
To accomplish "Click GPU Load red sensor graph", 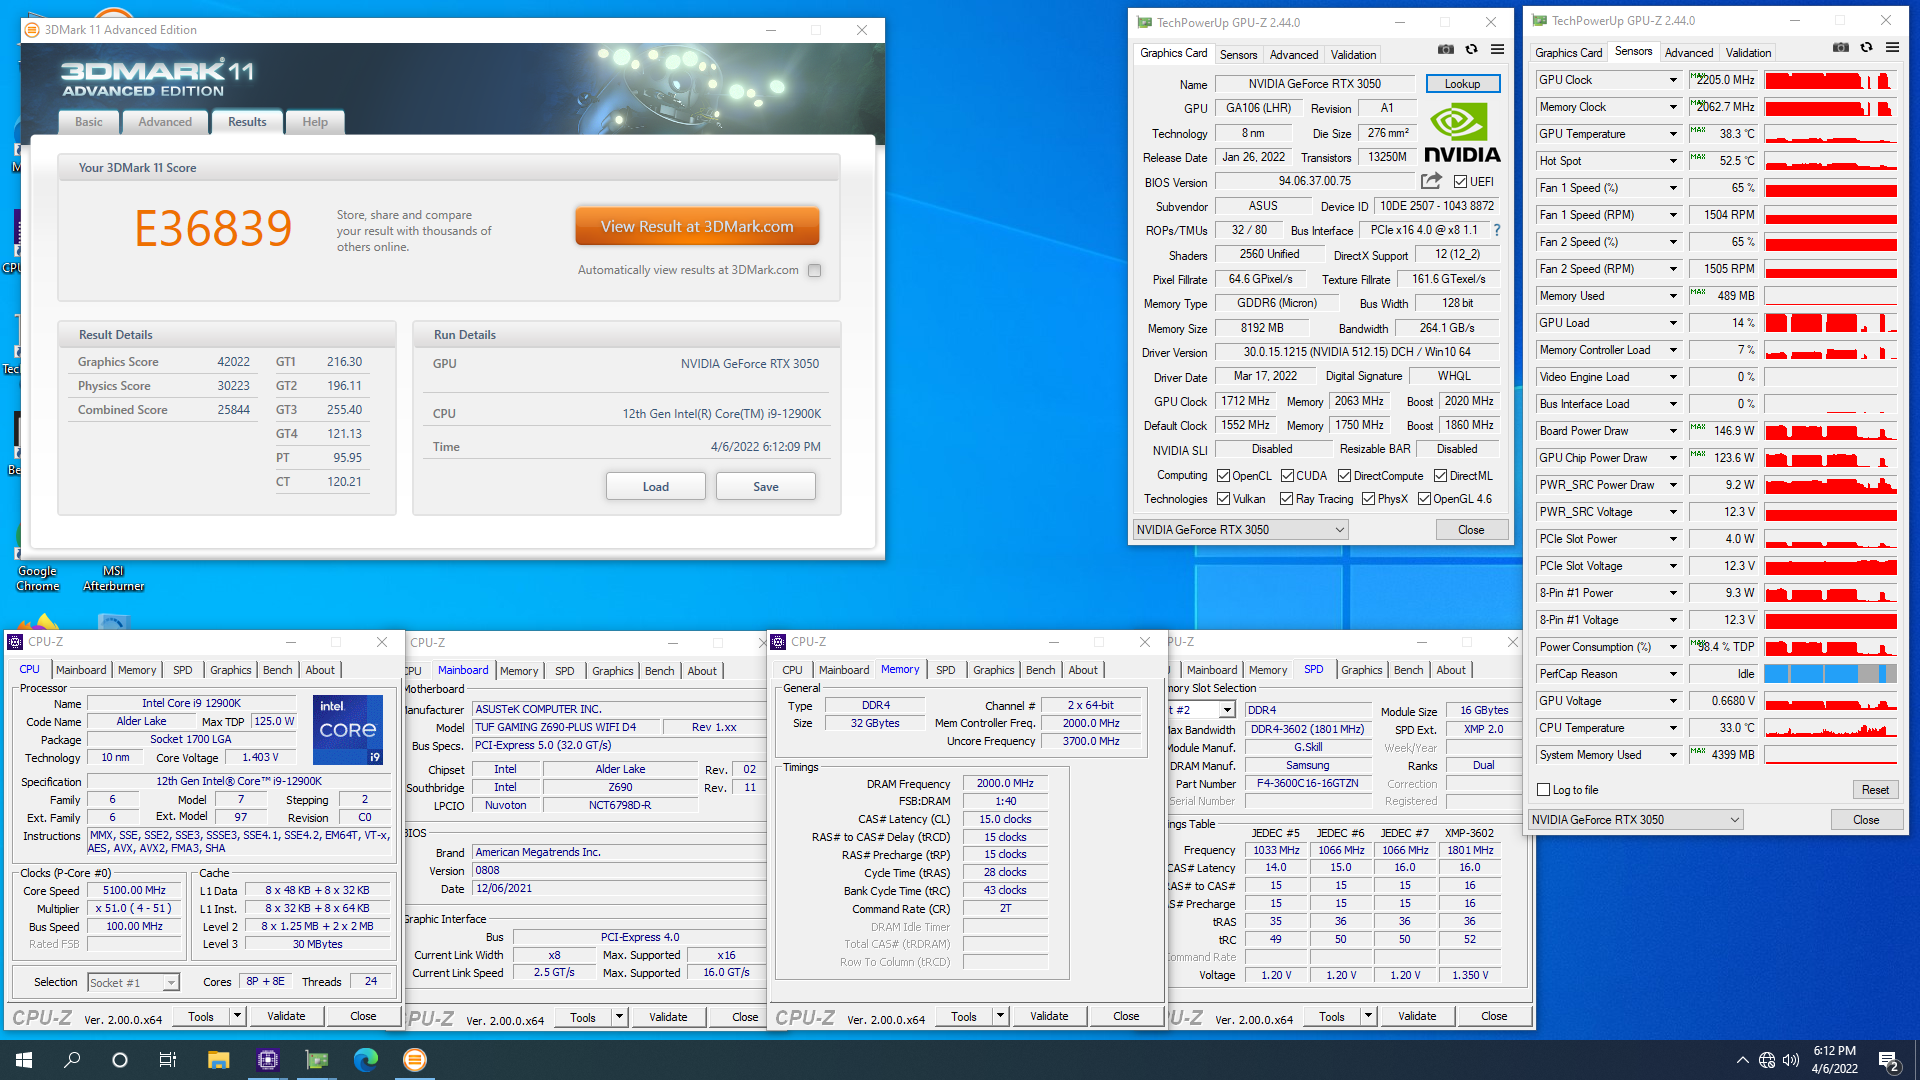I will point(1830,323).
